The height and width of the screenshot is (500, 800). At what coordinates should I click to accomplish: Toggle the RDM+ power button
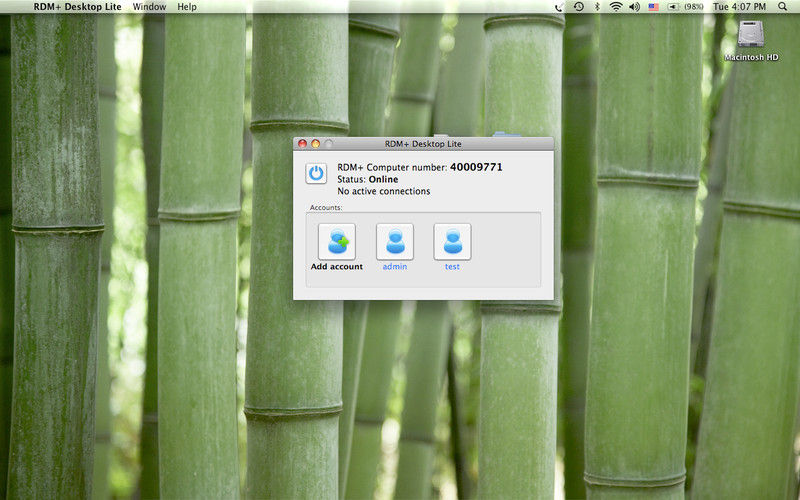pos(316,173)
